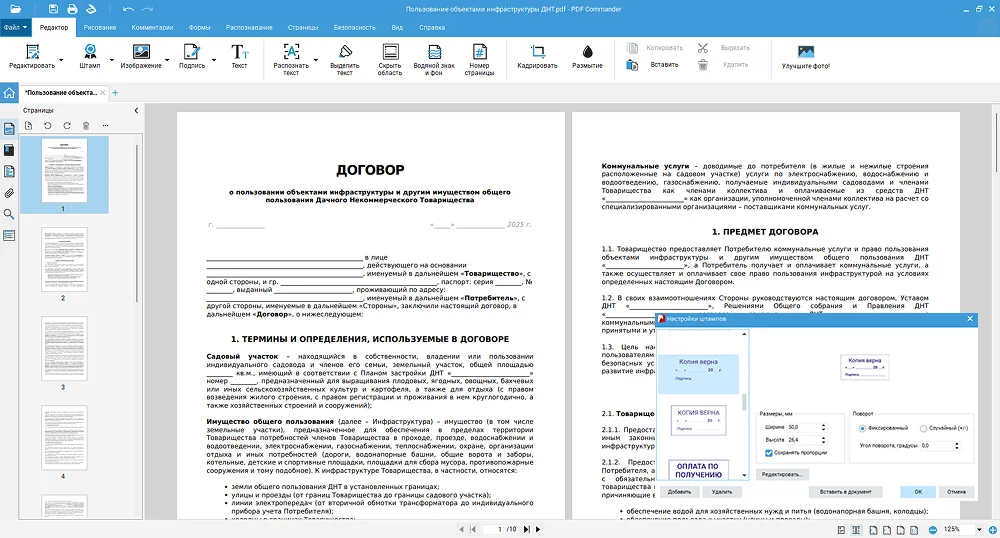Click the Номер страницы icon

click(479, 52)
